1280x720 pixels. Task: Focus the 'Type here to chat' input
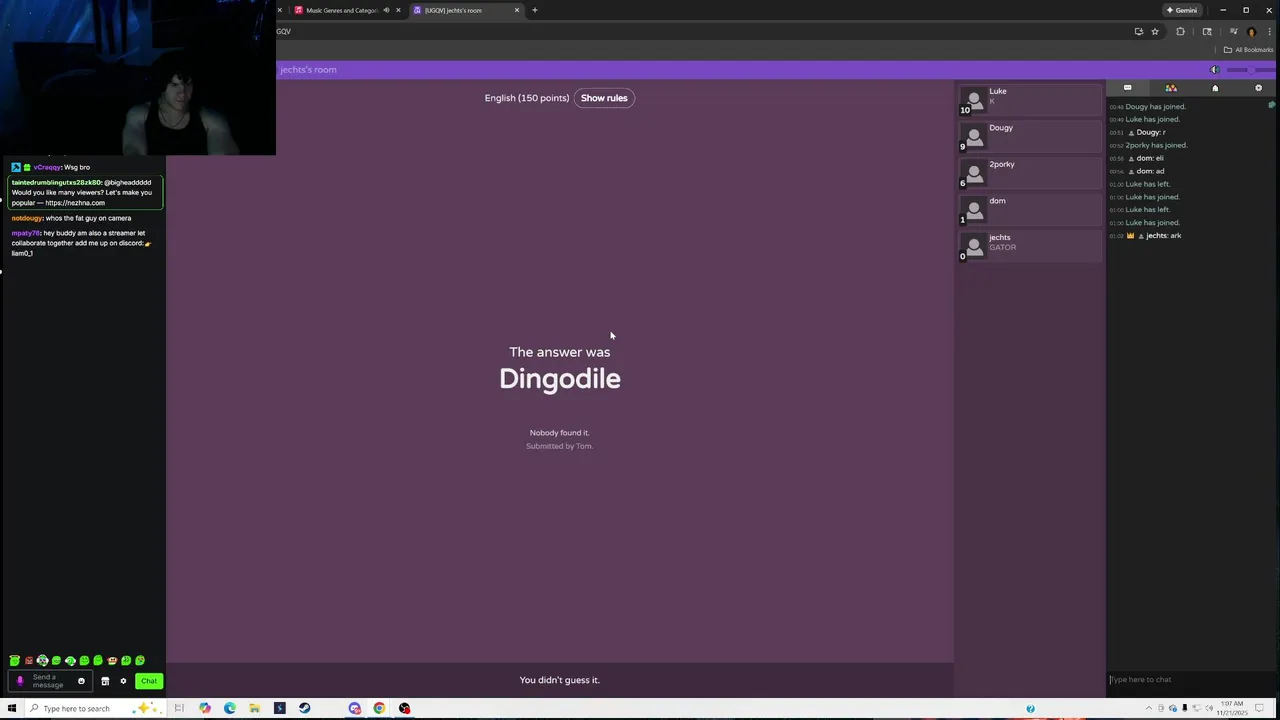1190,680
